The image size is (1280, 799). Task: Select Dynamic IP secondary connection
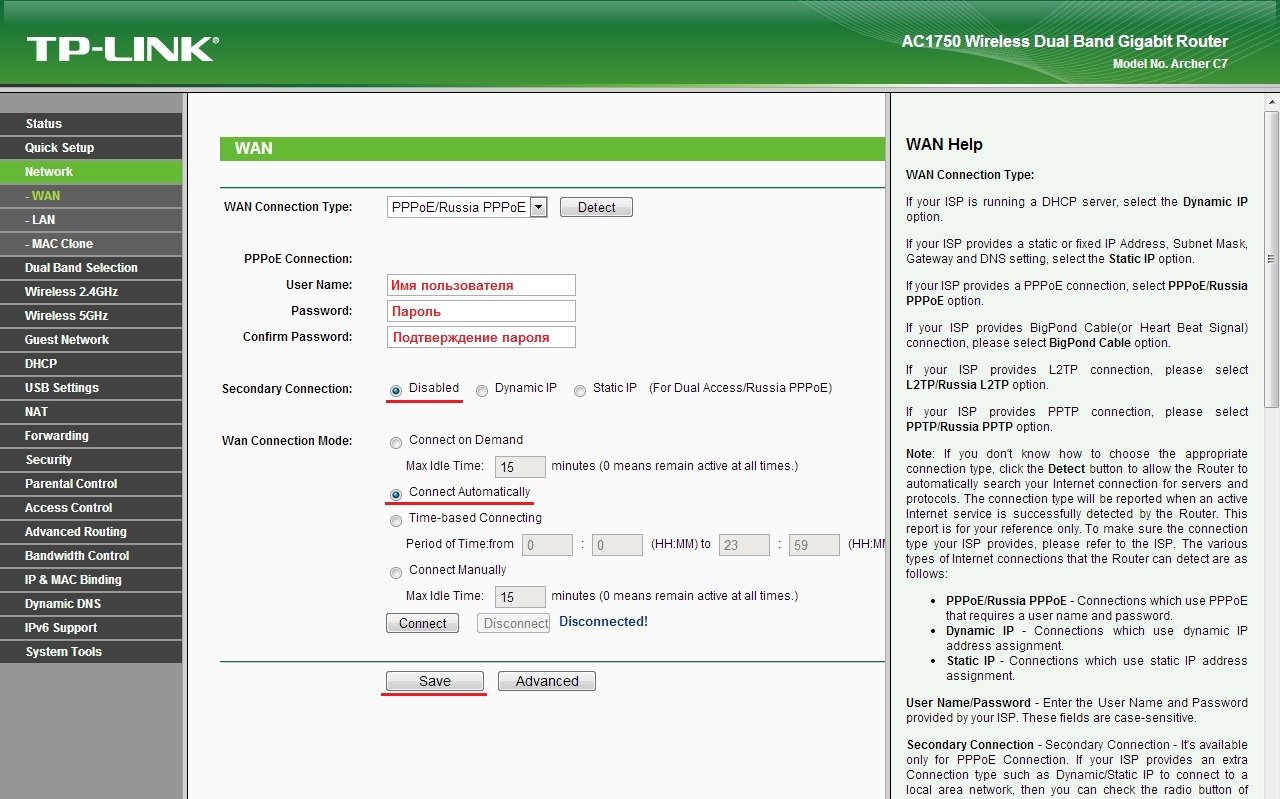point(482,390)
